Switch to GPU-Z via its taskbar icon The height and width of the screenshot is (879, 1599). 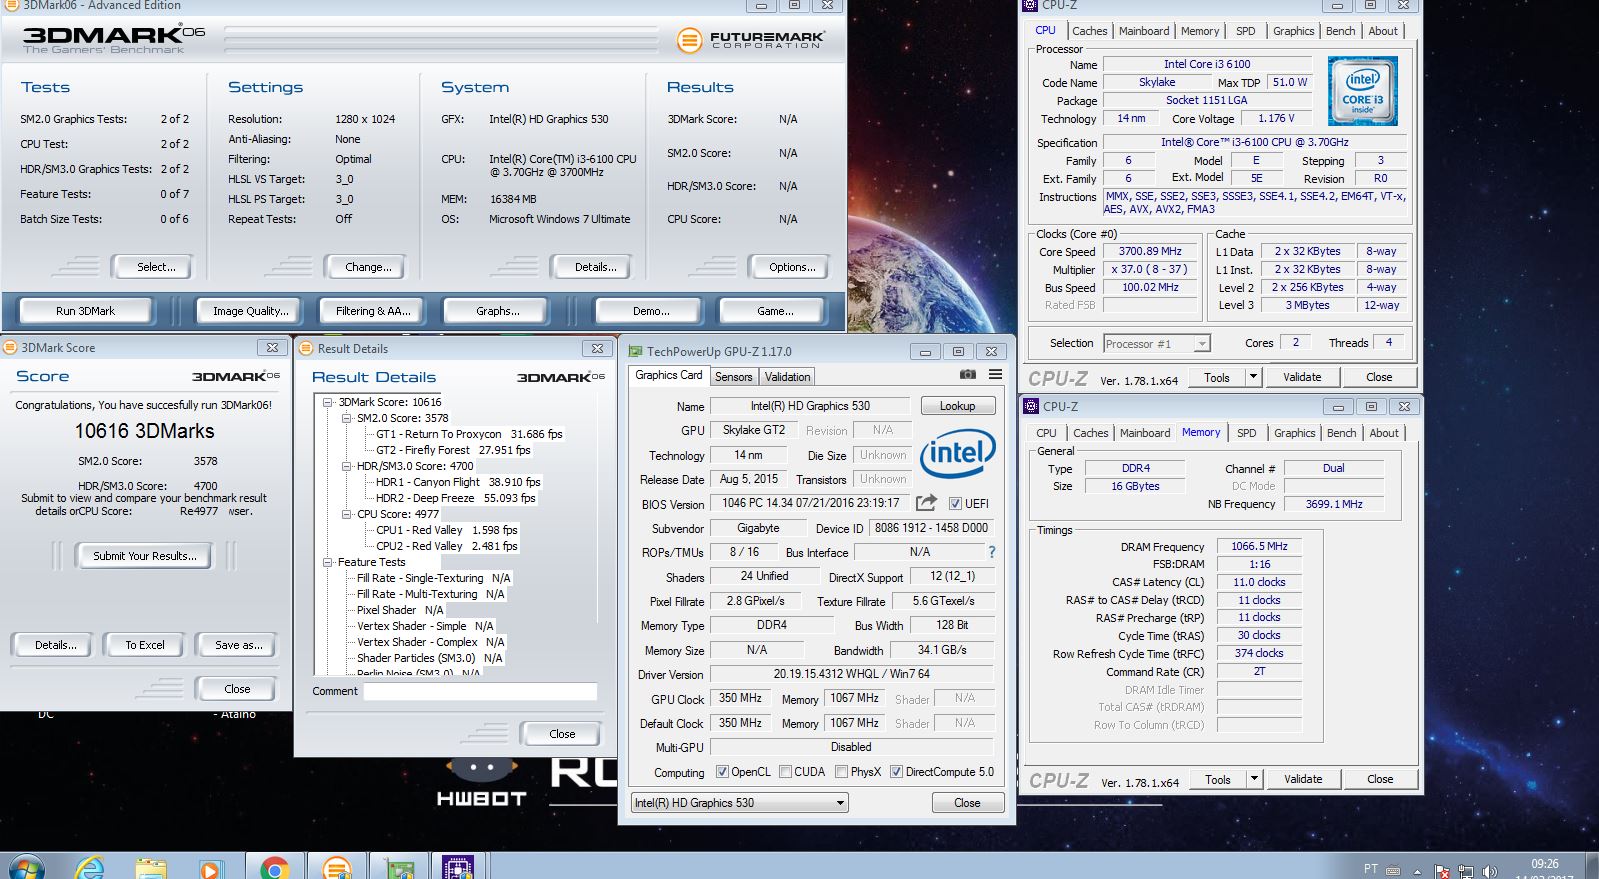pos(399,868)
